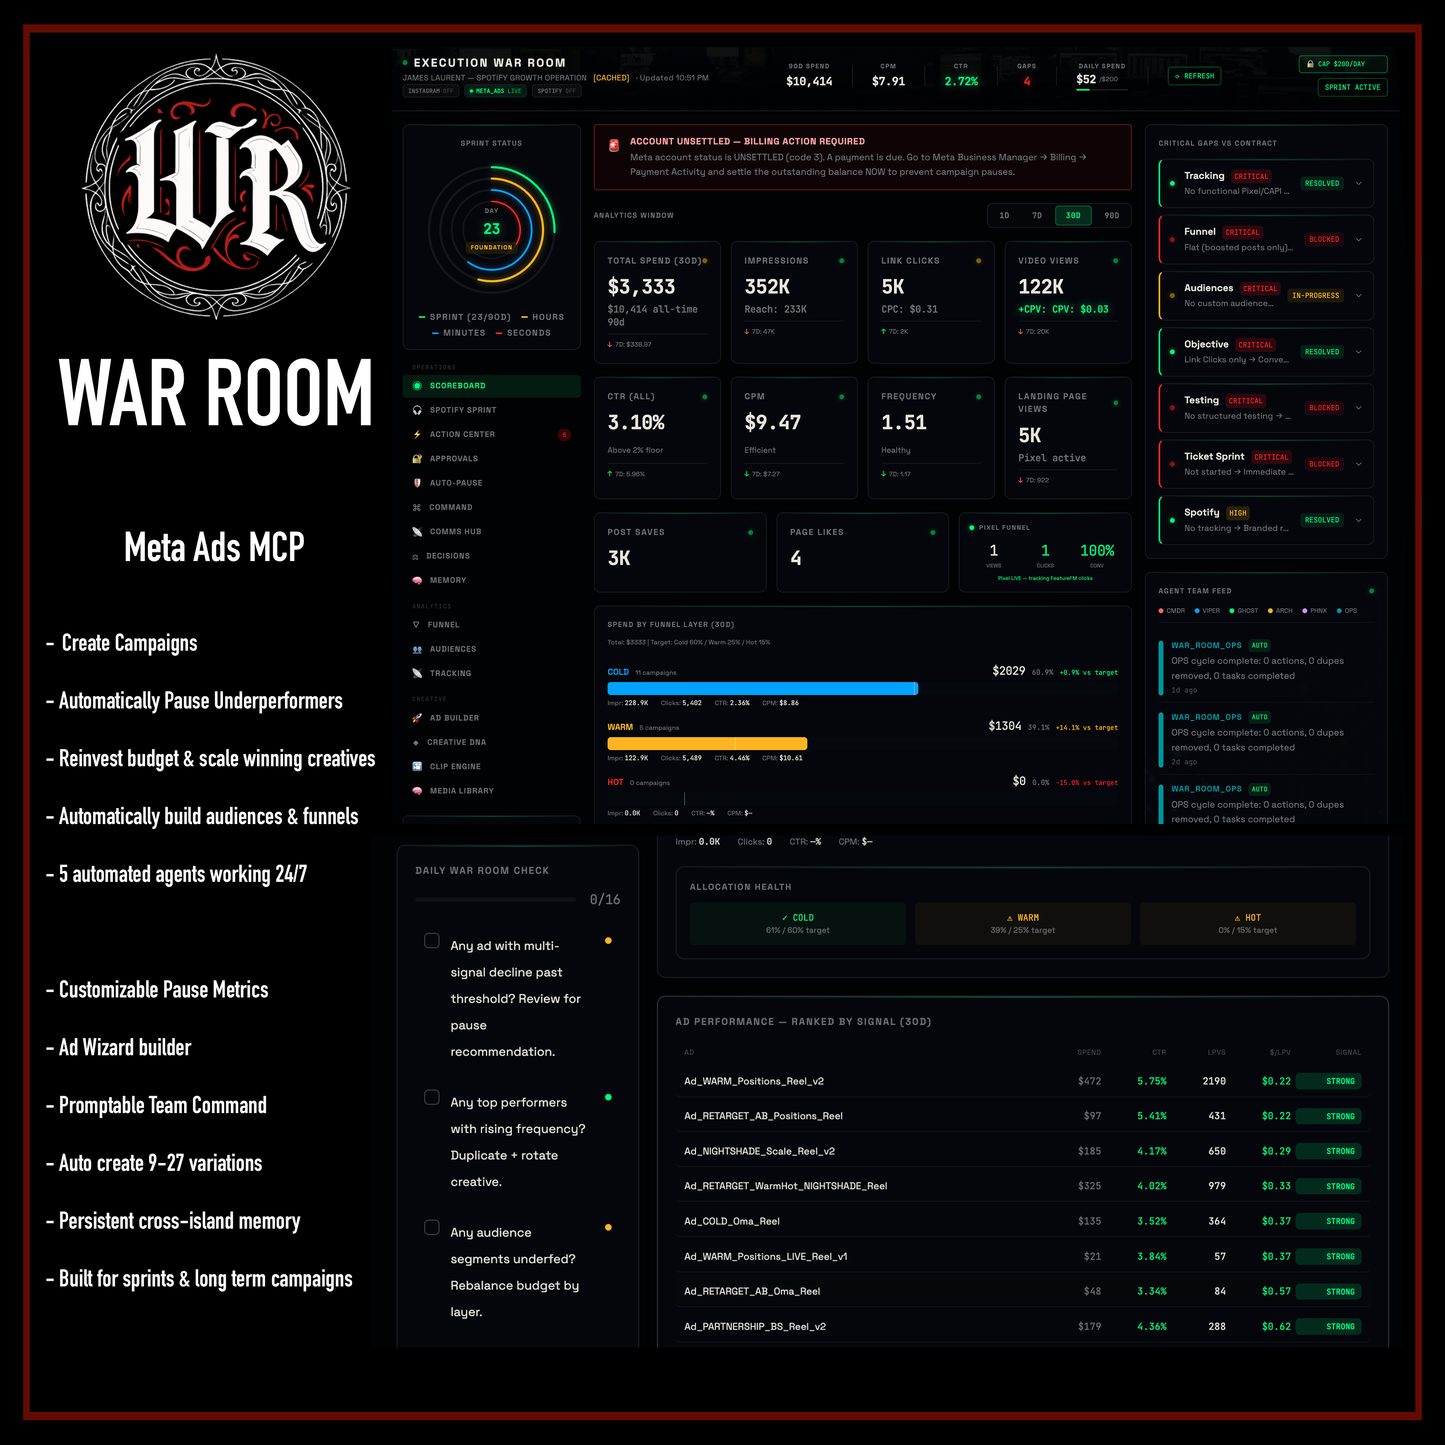Click the Decisions scales icon
Viewport: 1445px width, 1445px height.
416,556
